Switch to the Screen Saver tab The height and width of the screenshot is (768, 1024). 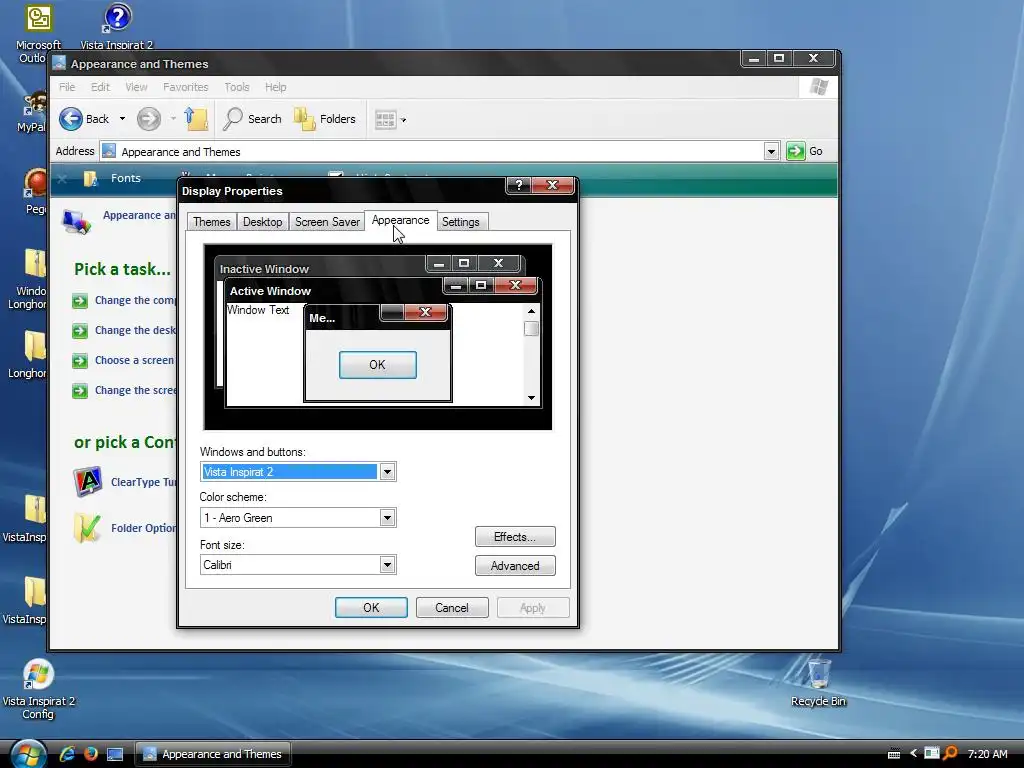(327, 222)
